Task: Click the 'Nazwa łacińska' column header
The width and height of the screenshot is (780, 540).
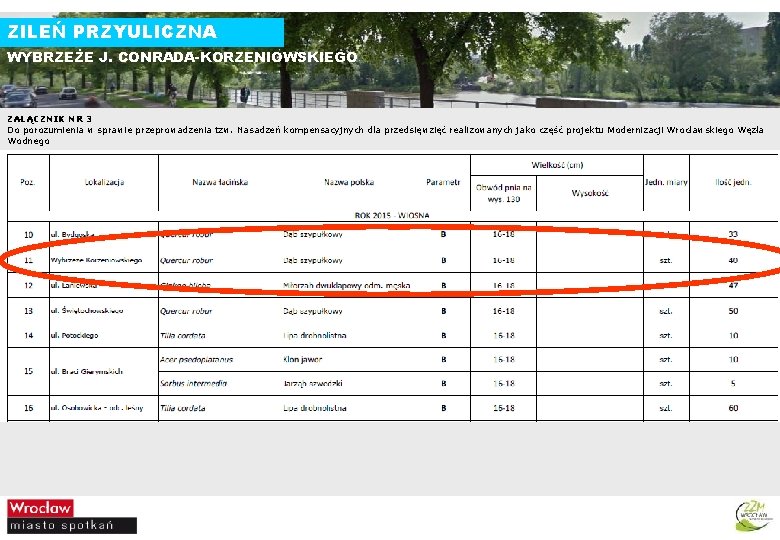Action: click(x=220, y=182)
